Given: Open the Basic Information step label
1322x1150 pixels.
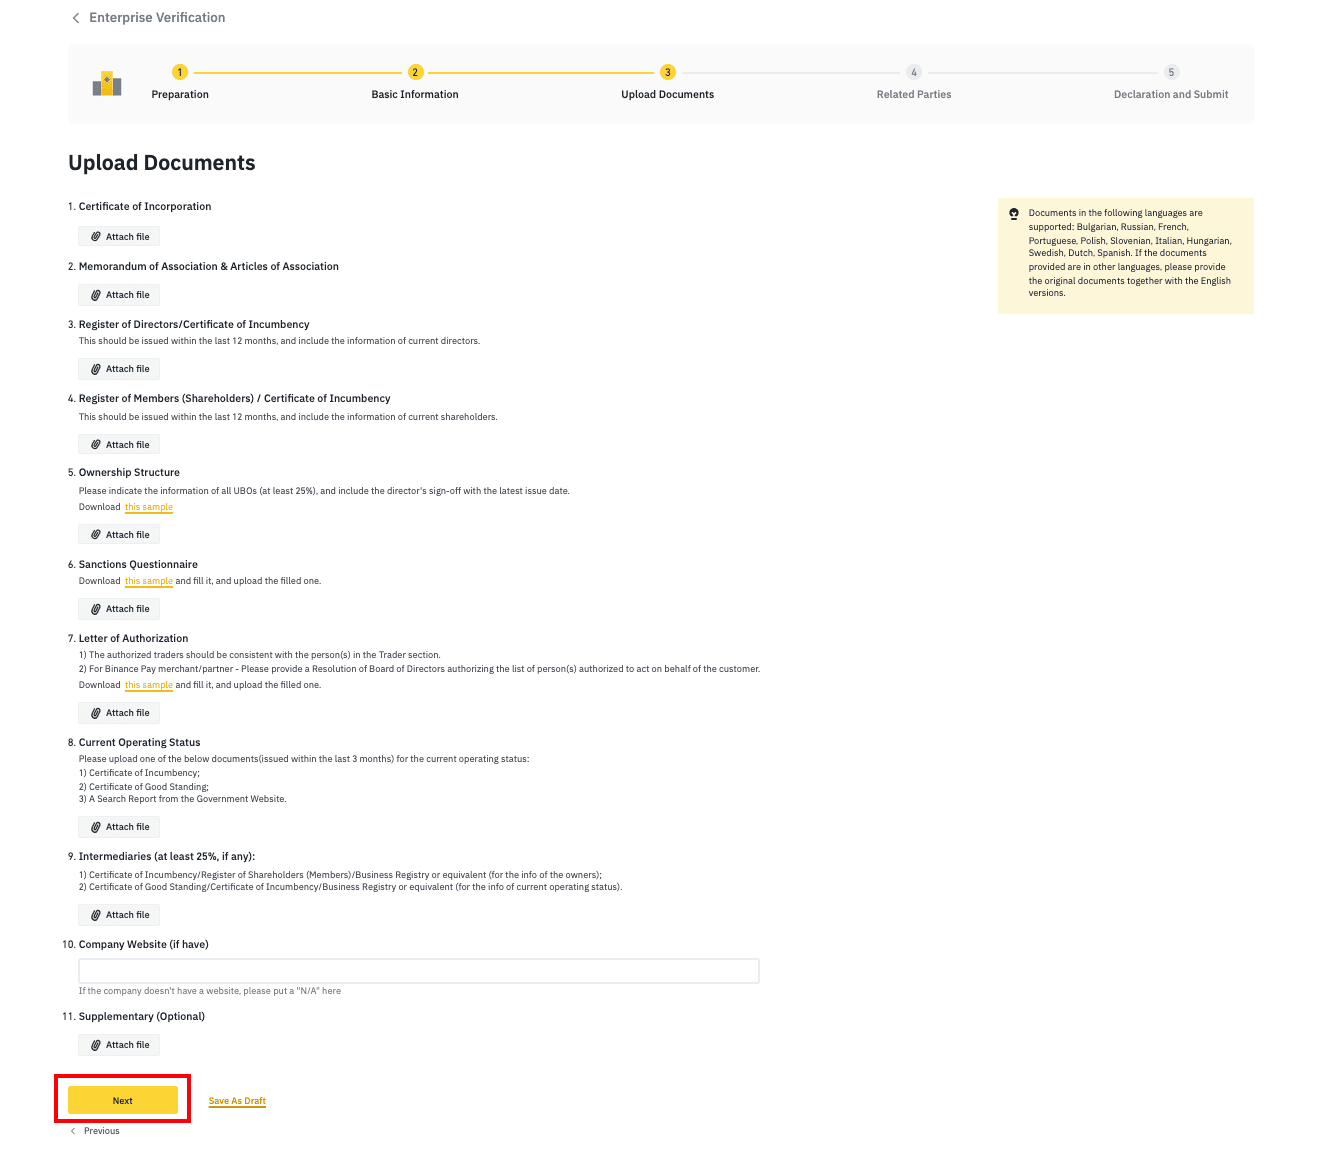Looking at the screenshot, I should coord(415,94).
